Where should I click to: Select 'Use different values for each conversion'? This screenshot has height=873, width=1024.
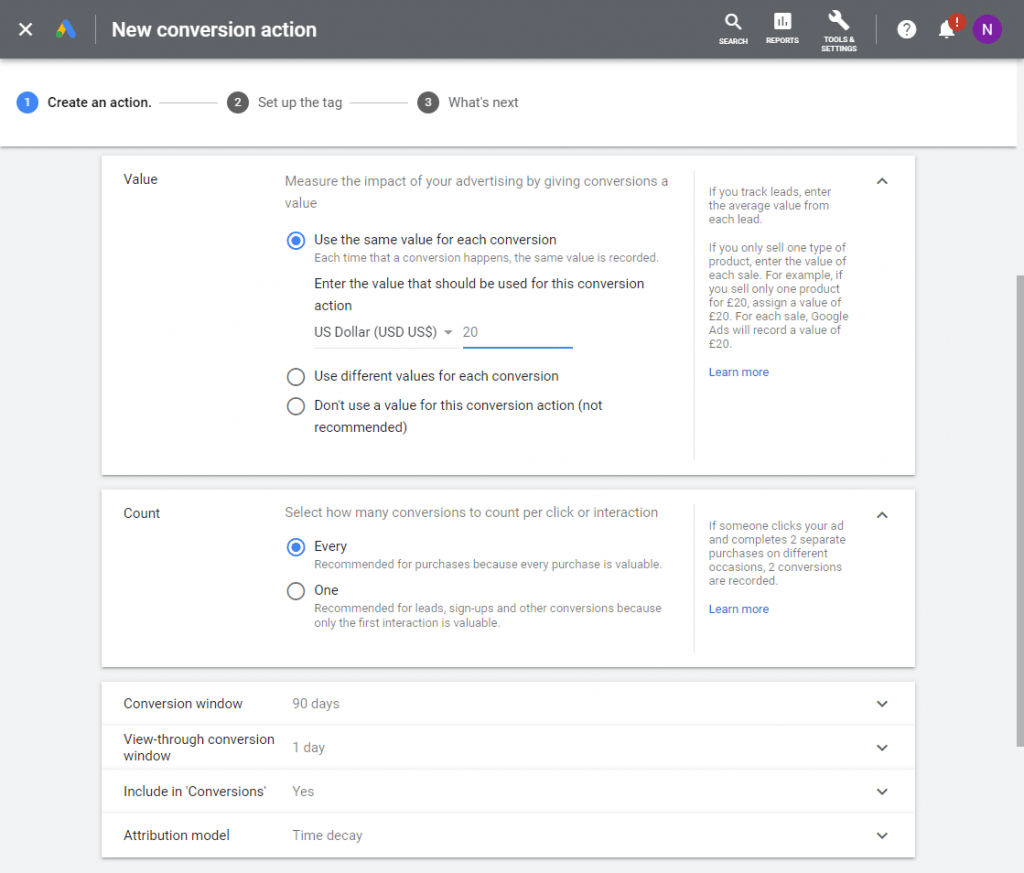tap(296, 377)
